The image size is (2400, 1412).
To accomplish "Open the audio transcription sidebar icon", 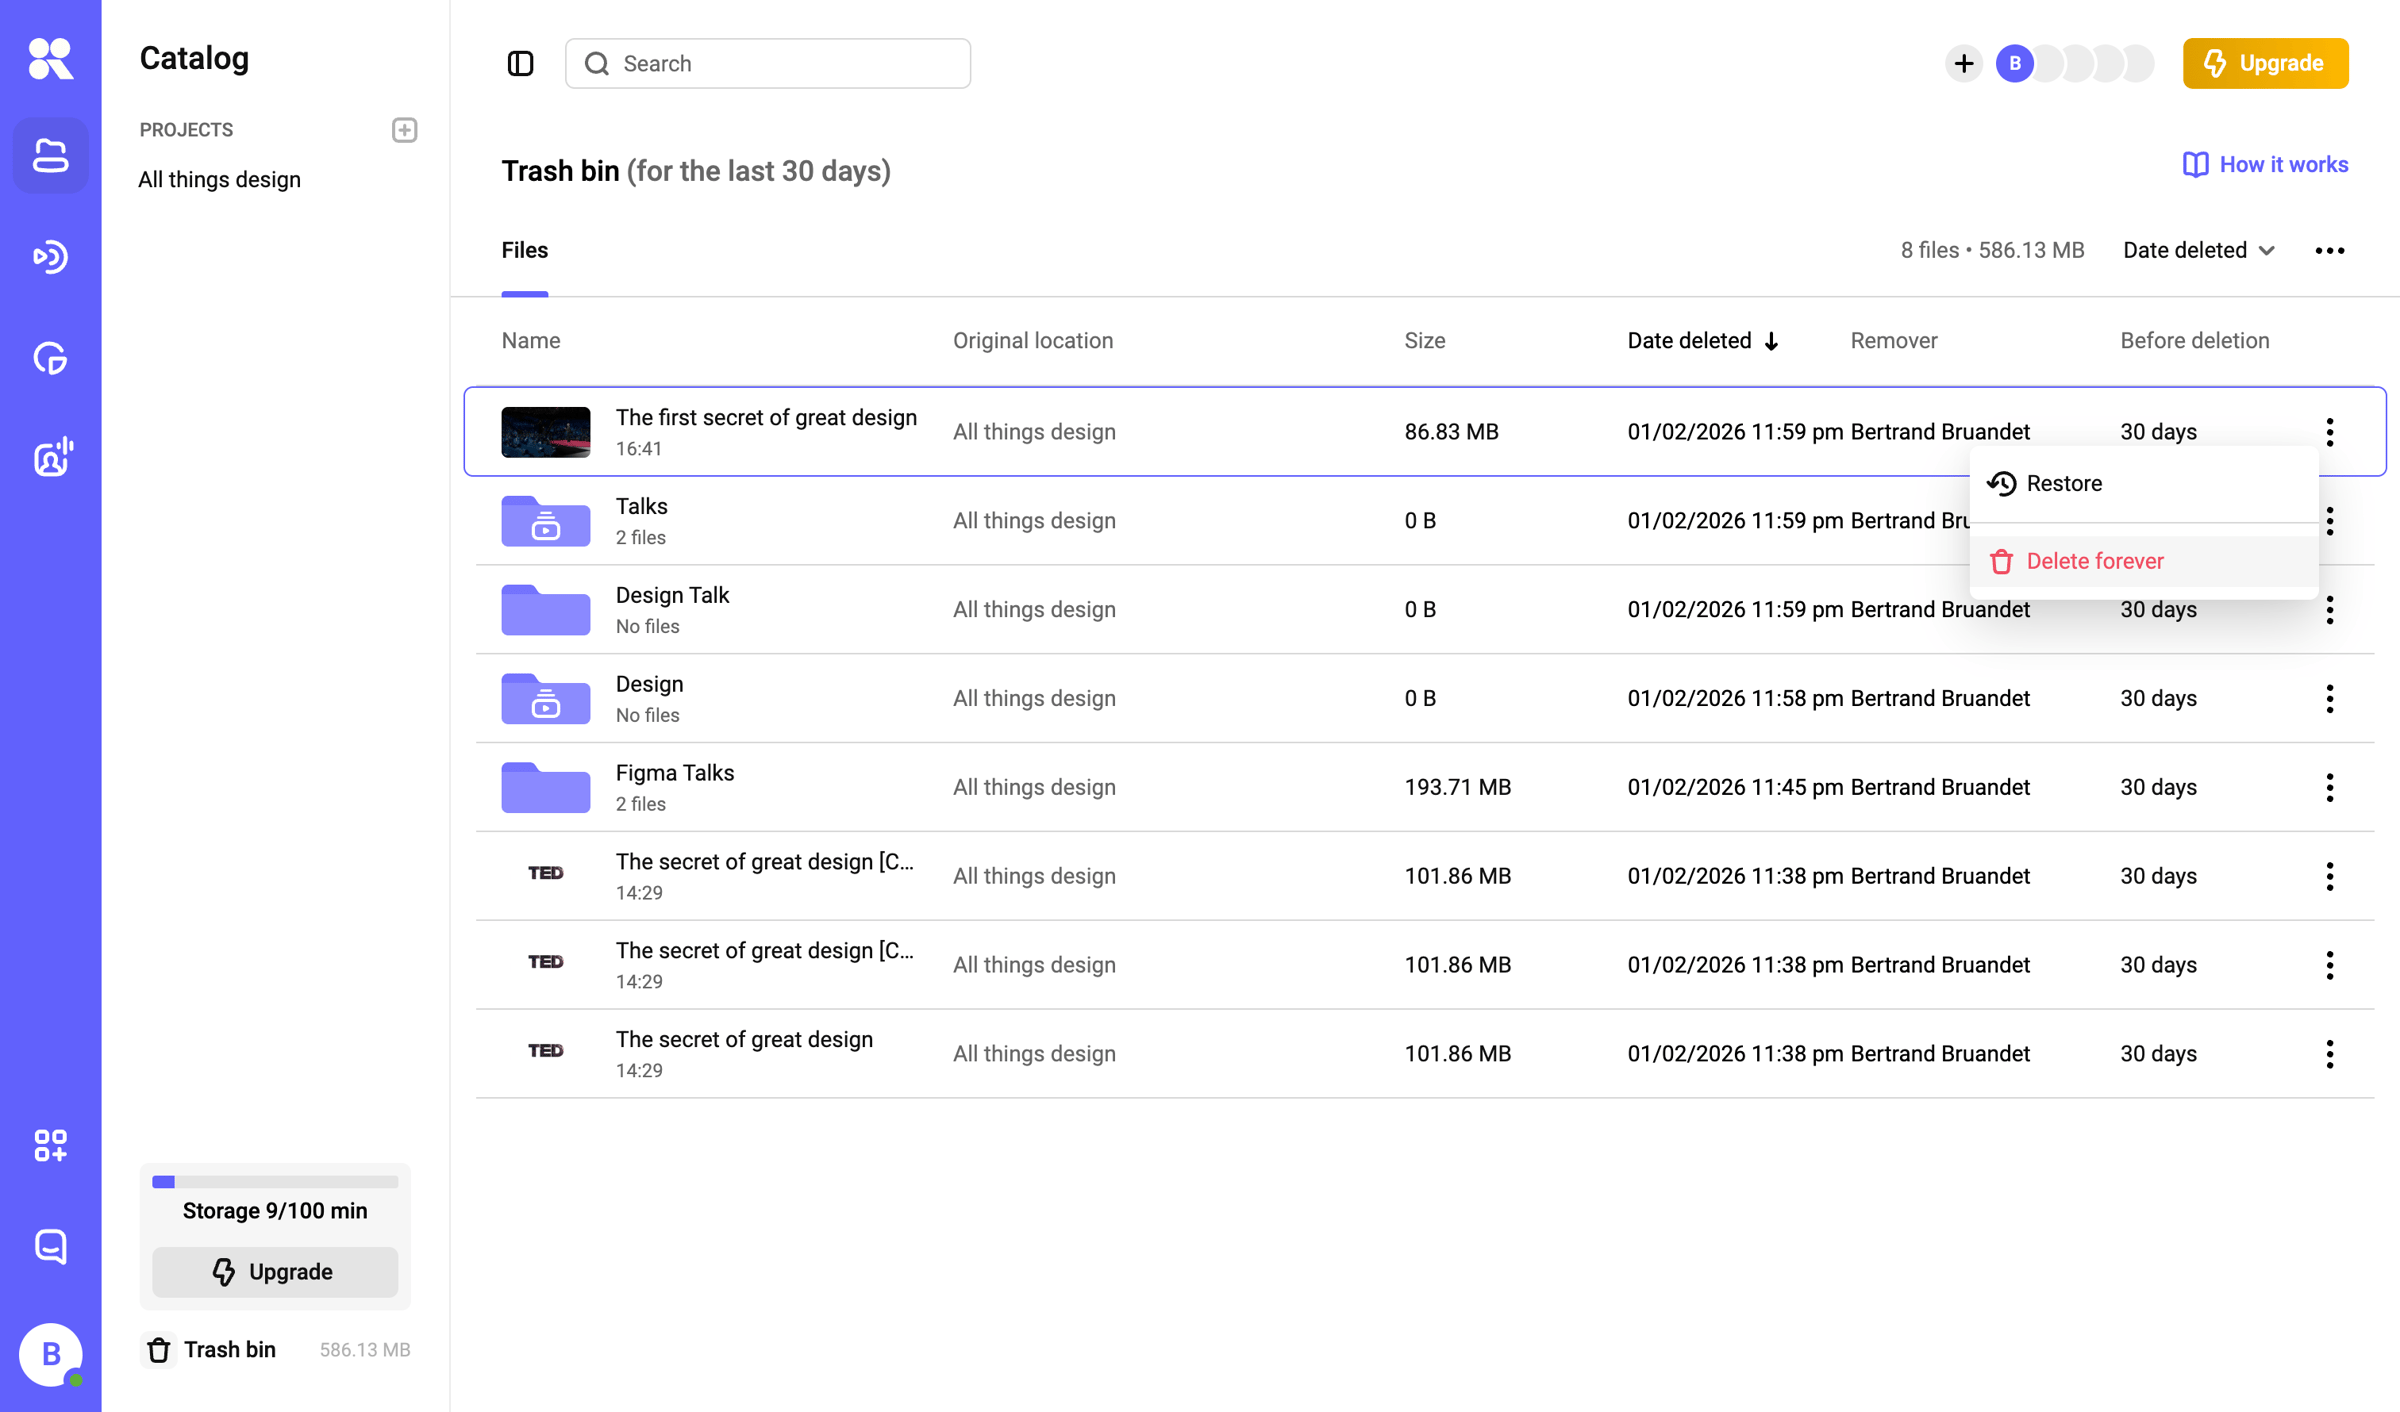I will tap(50, 257).
